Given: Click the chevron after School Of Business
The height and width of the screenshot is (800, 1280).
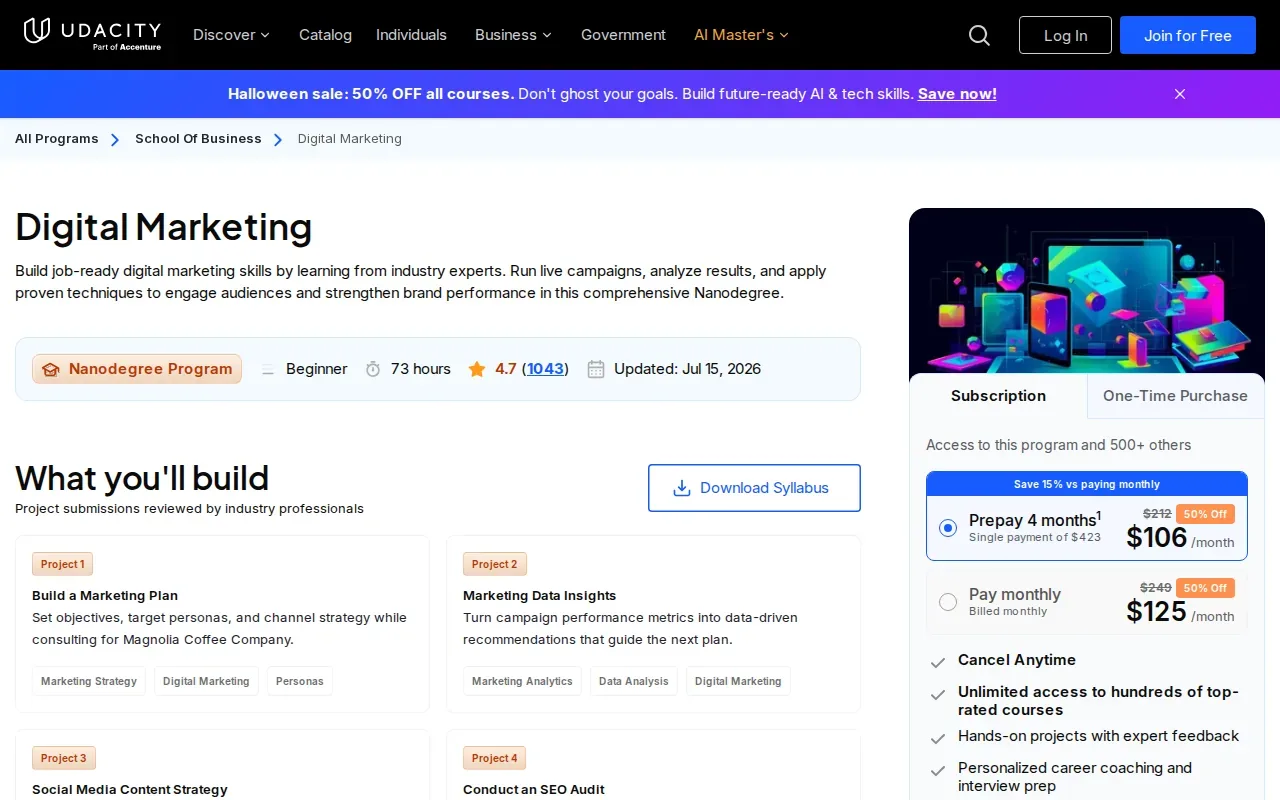Looking at the screenshot, I should click(279, 139).
